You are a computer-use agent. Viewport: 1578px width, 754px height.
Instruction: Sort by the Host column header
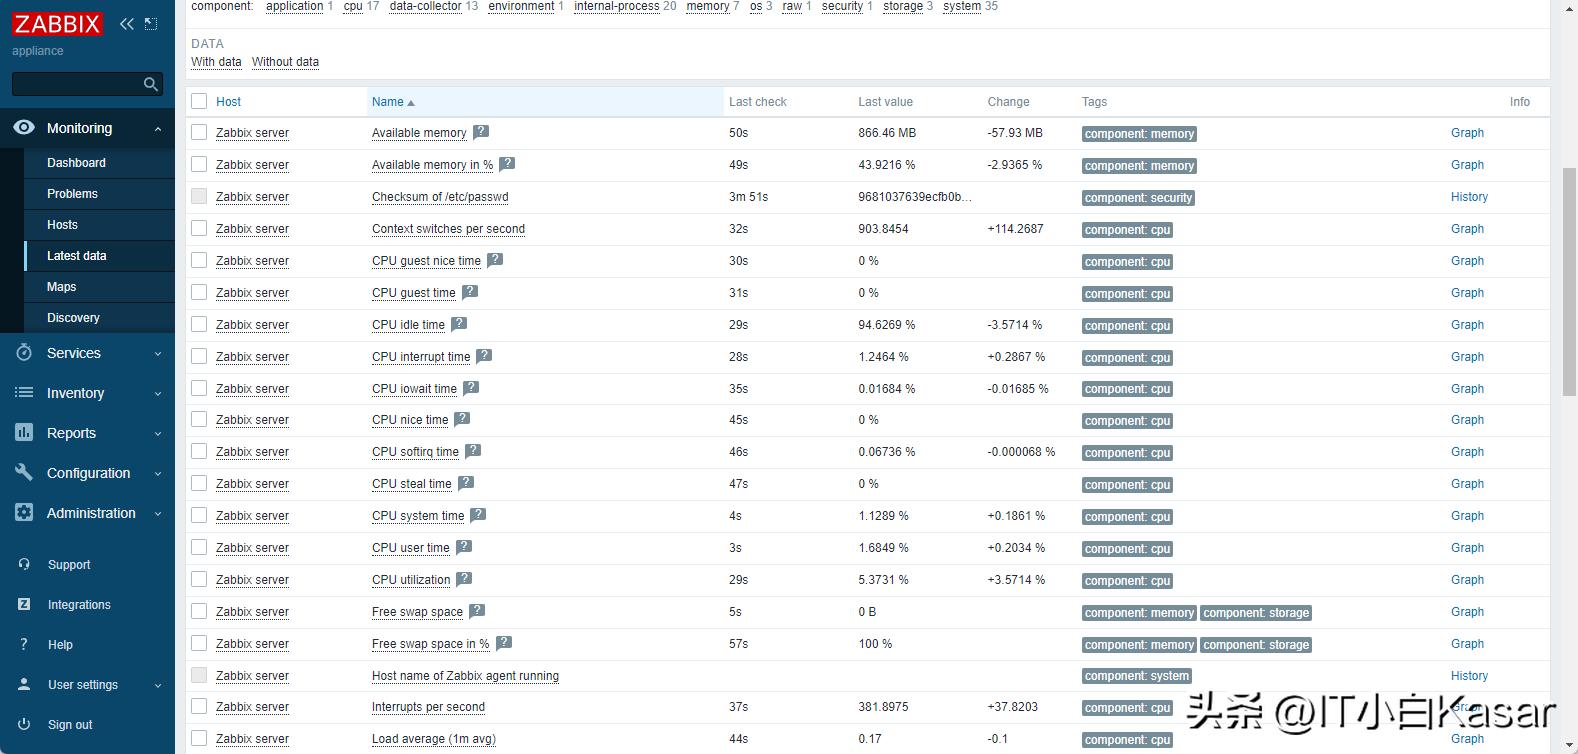tap(228, 101)
